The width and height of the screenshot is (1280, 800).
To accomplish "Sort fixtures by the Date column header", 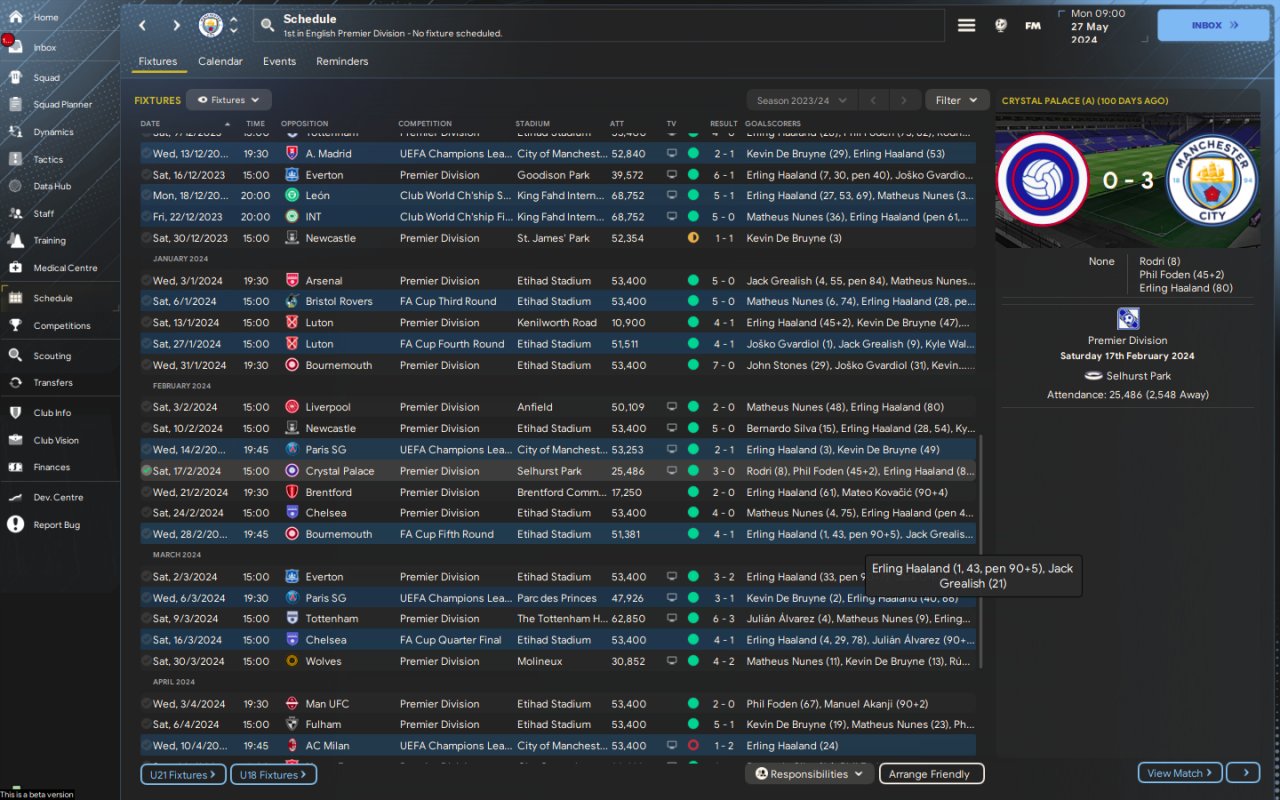I will click(150, 124).
